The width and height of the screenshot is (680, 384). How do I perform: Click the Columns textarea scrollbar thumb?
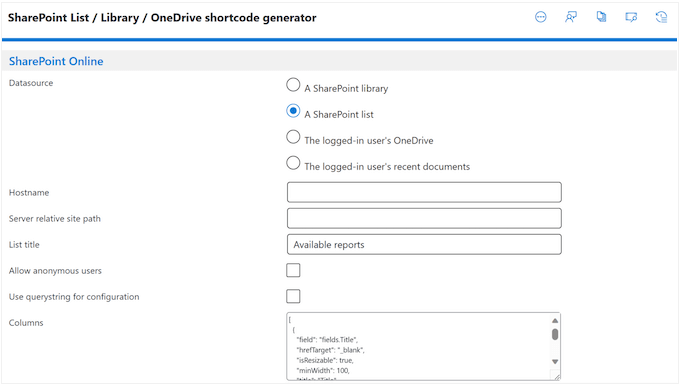tap(555, 334)
